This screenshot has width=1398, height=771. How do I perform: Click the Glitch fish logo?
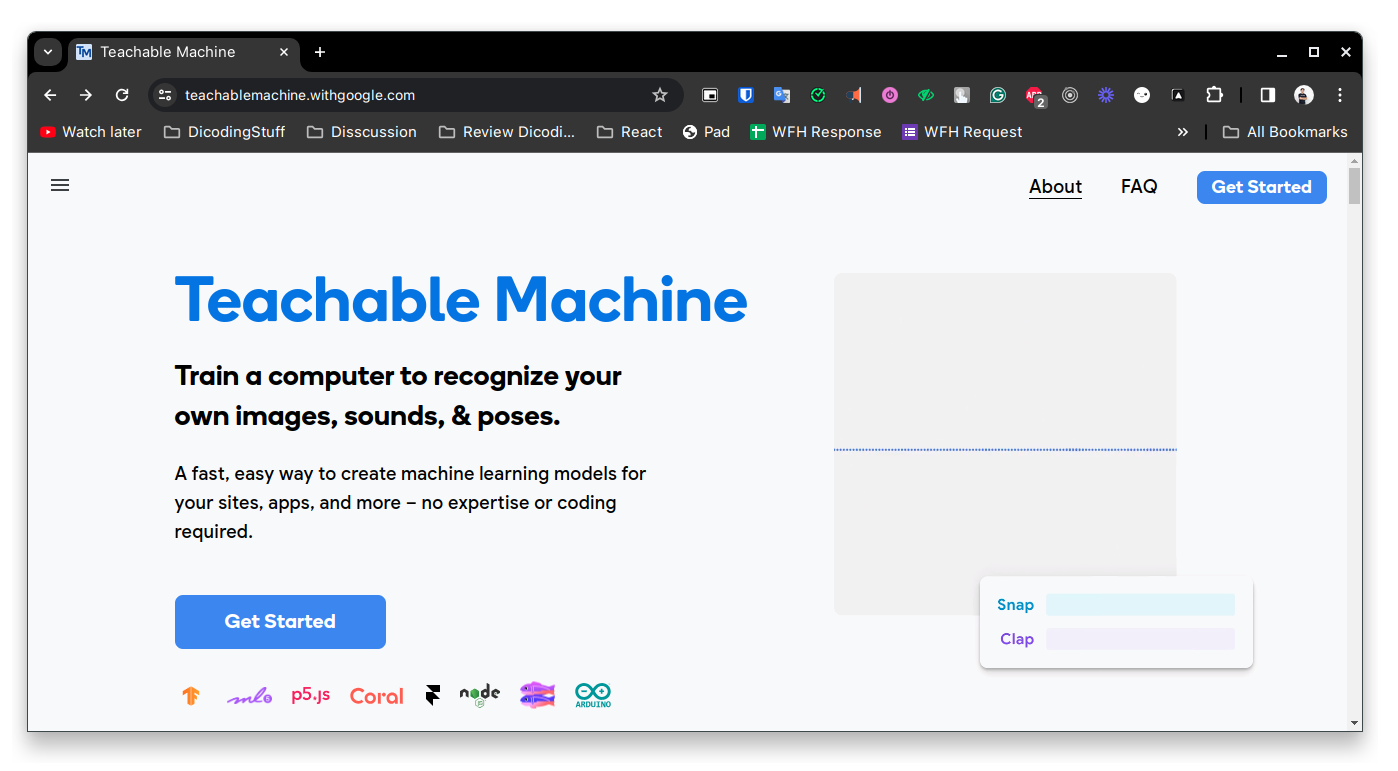pyautogui.click(x=537, y=695)
